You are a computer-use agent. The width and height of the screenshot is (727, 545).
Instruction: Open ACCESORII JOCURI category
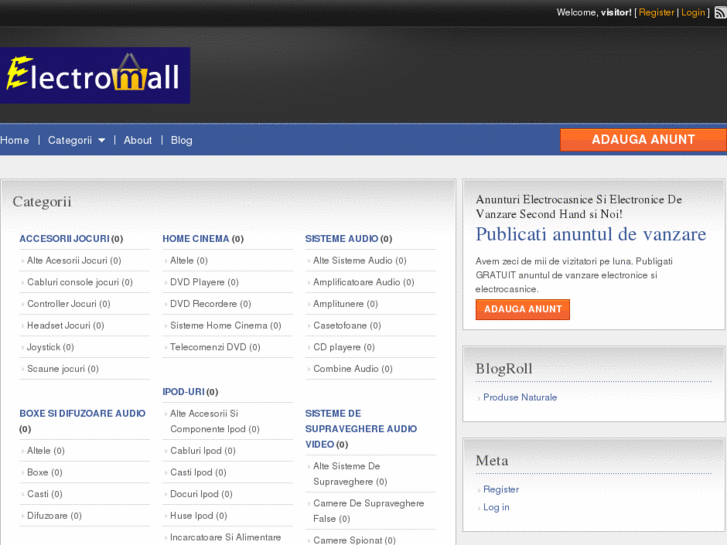pos(64,239)
